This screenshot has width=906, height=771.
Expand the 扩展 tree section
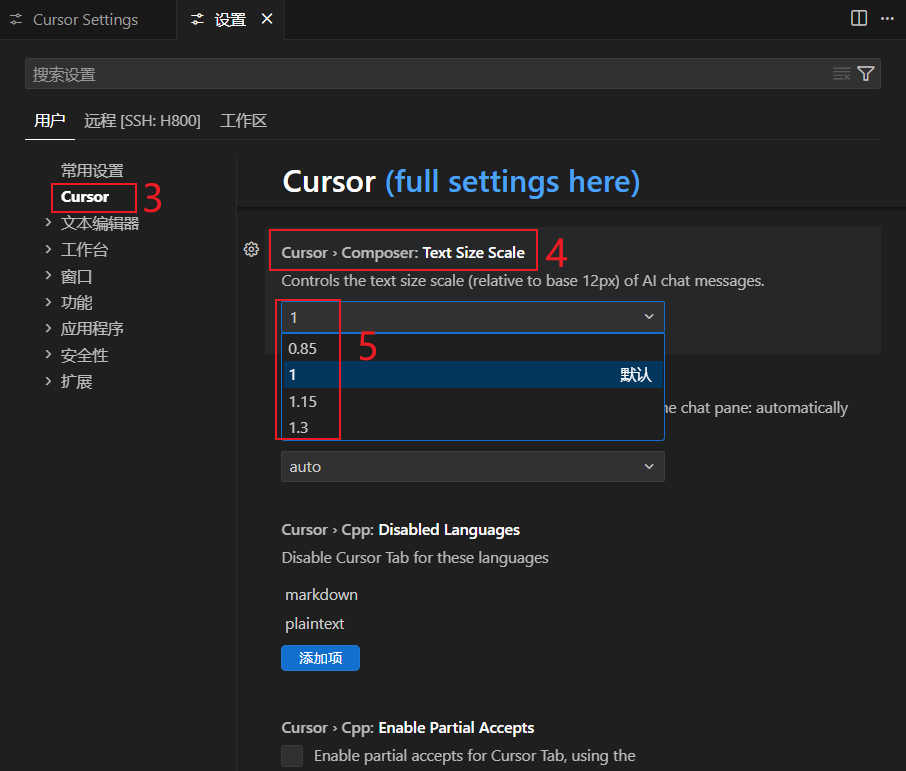49,381
